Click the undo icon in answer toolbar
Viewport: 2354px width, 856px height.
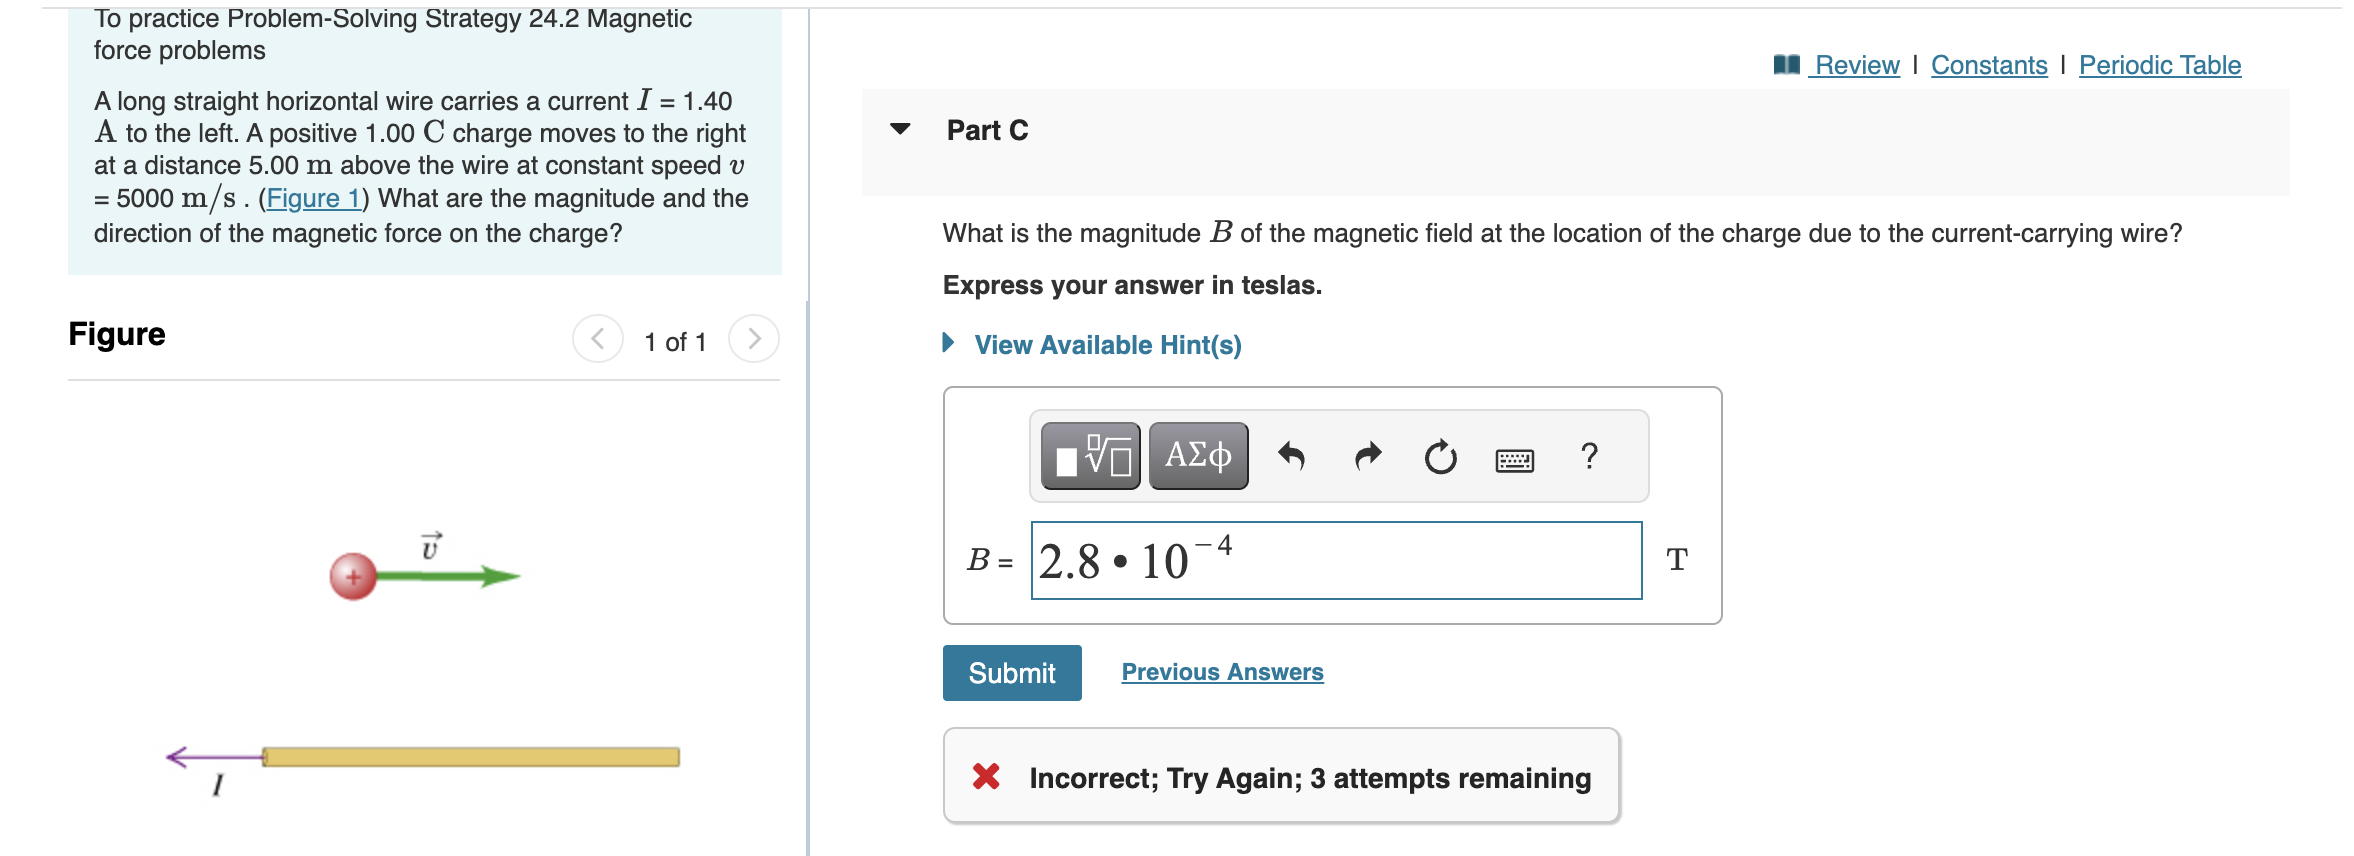pyautogui.click(x=1292, y=455)
